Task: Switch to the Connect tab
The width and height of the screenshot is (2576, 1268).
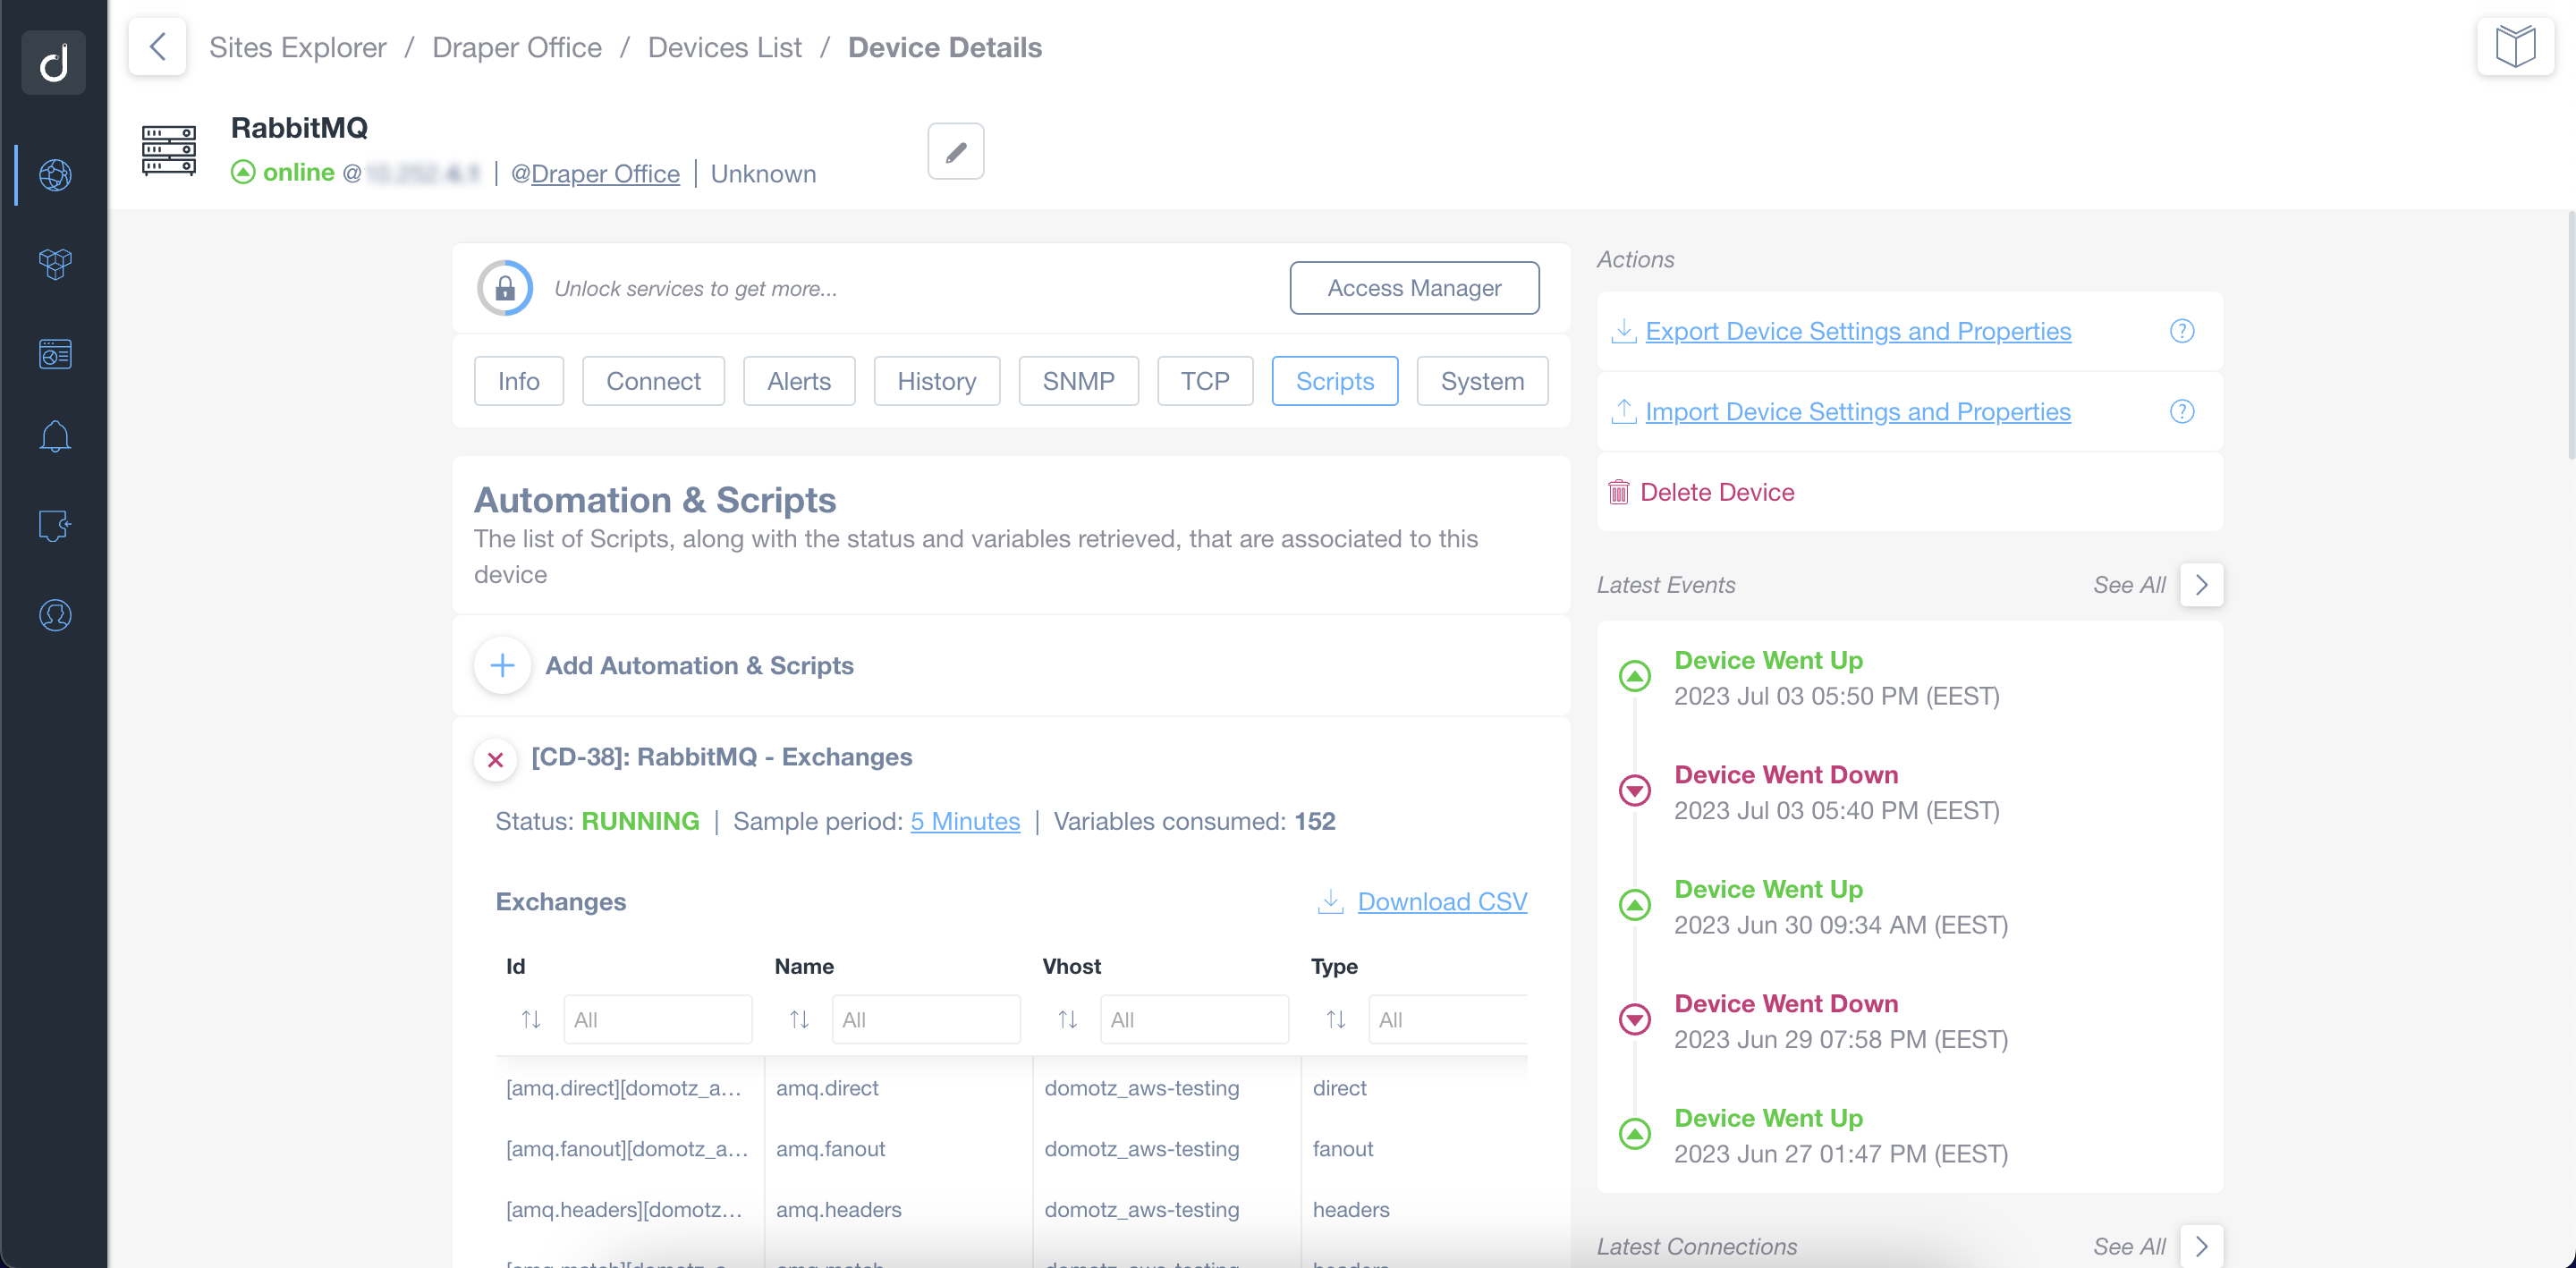Action: 653,381
